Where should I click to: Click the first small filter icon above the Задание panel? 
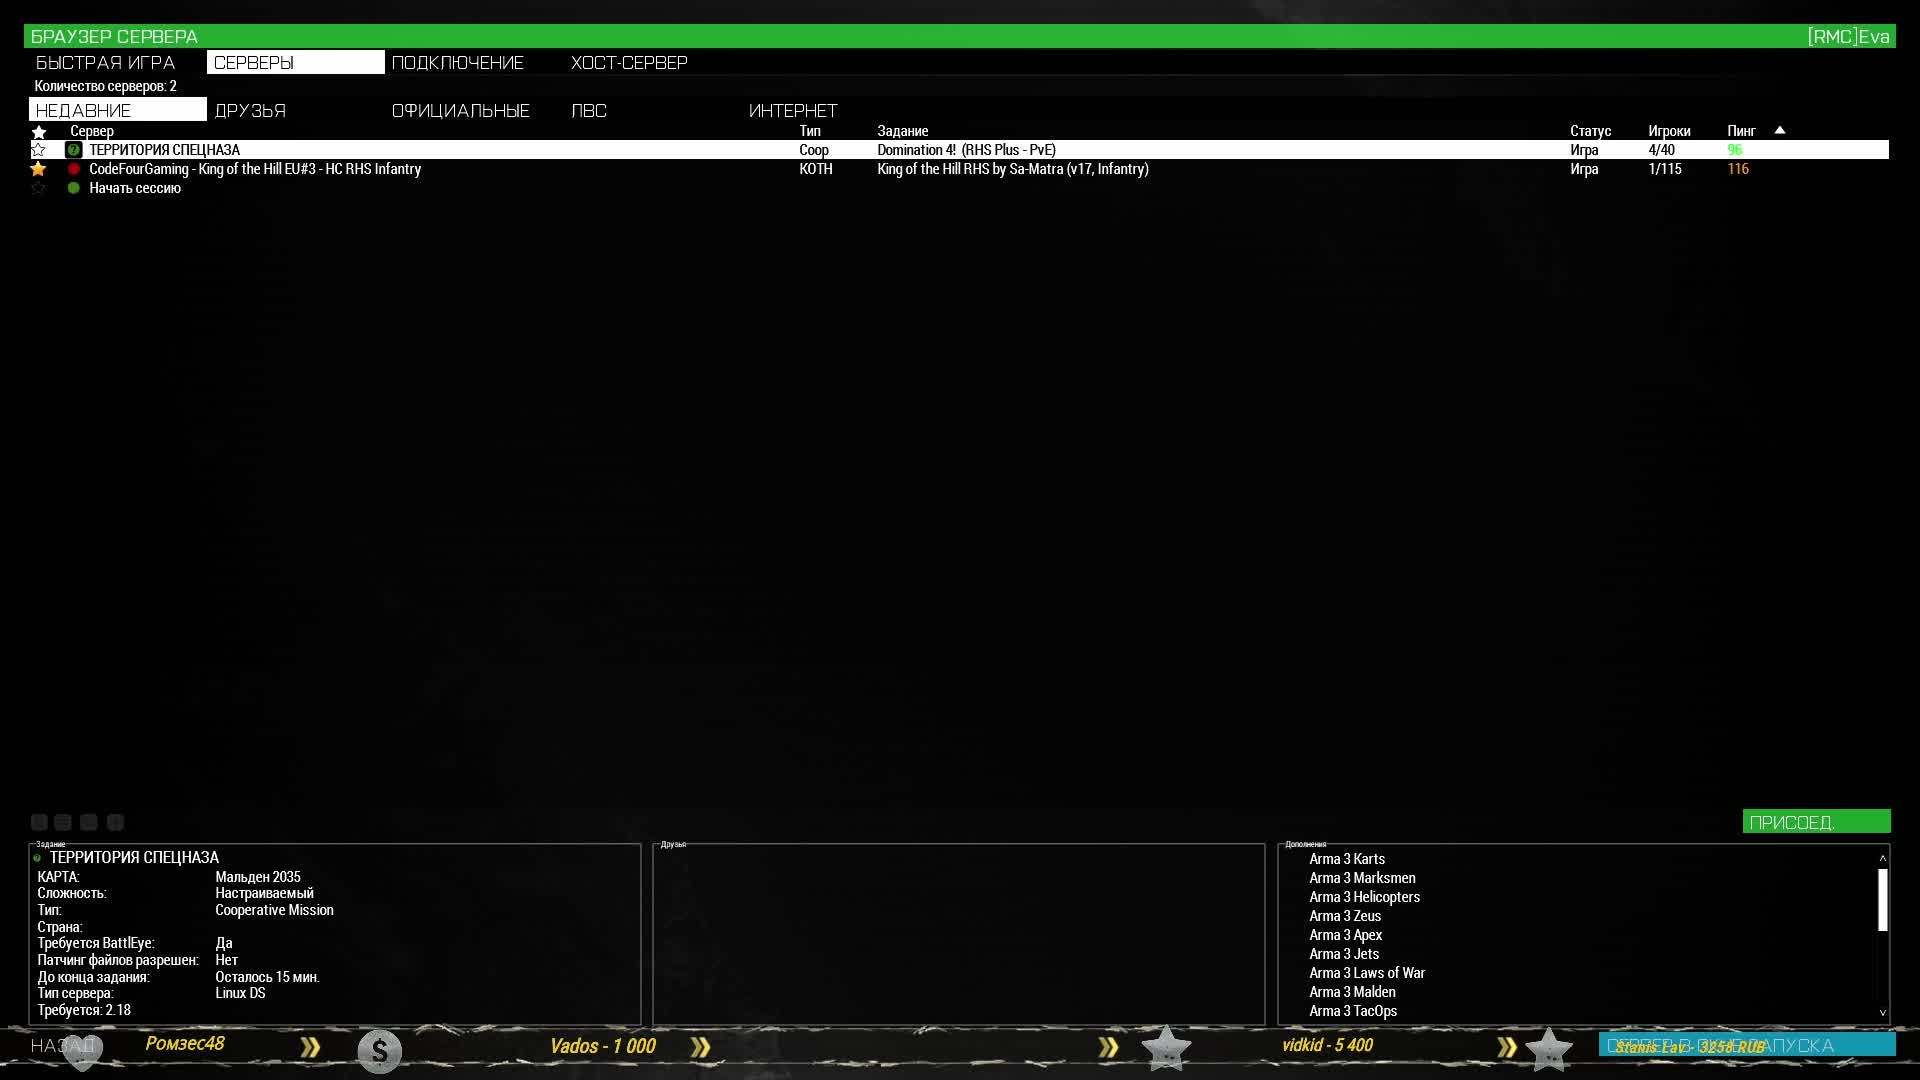(x=39, y=822)
